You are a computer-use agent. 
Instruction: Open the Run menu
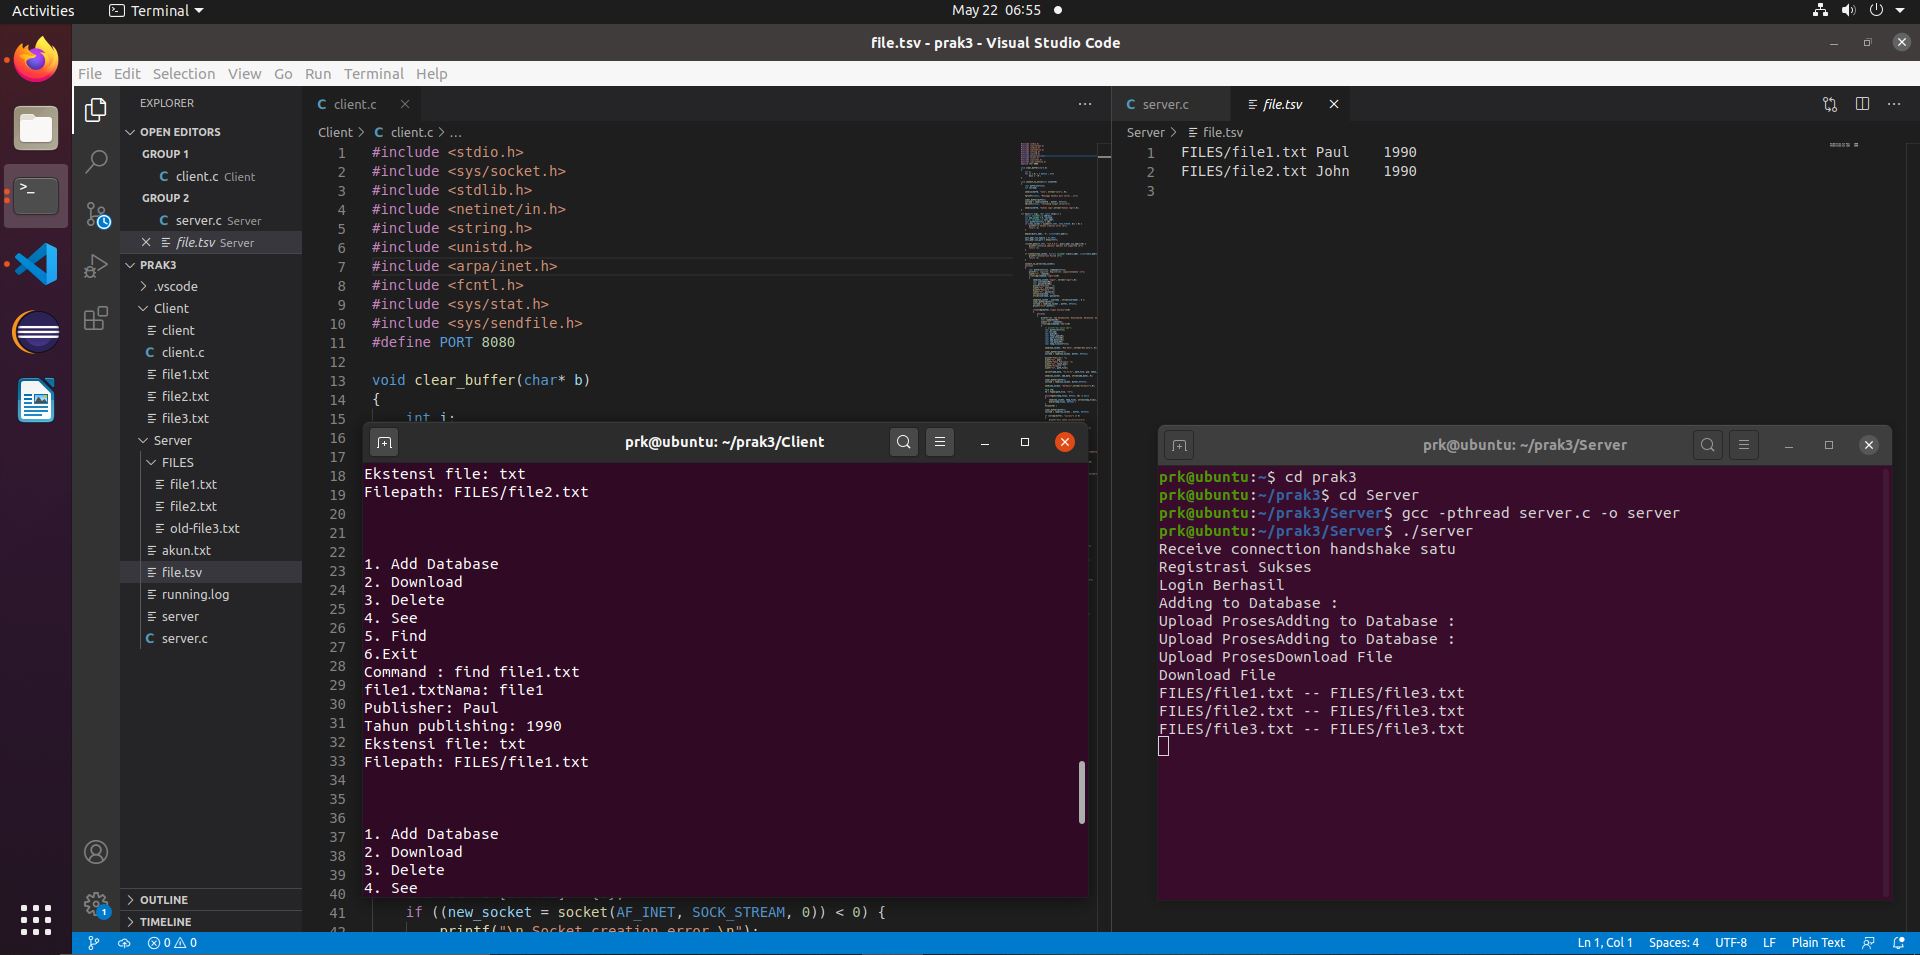[318, 74]
